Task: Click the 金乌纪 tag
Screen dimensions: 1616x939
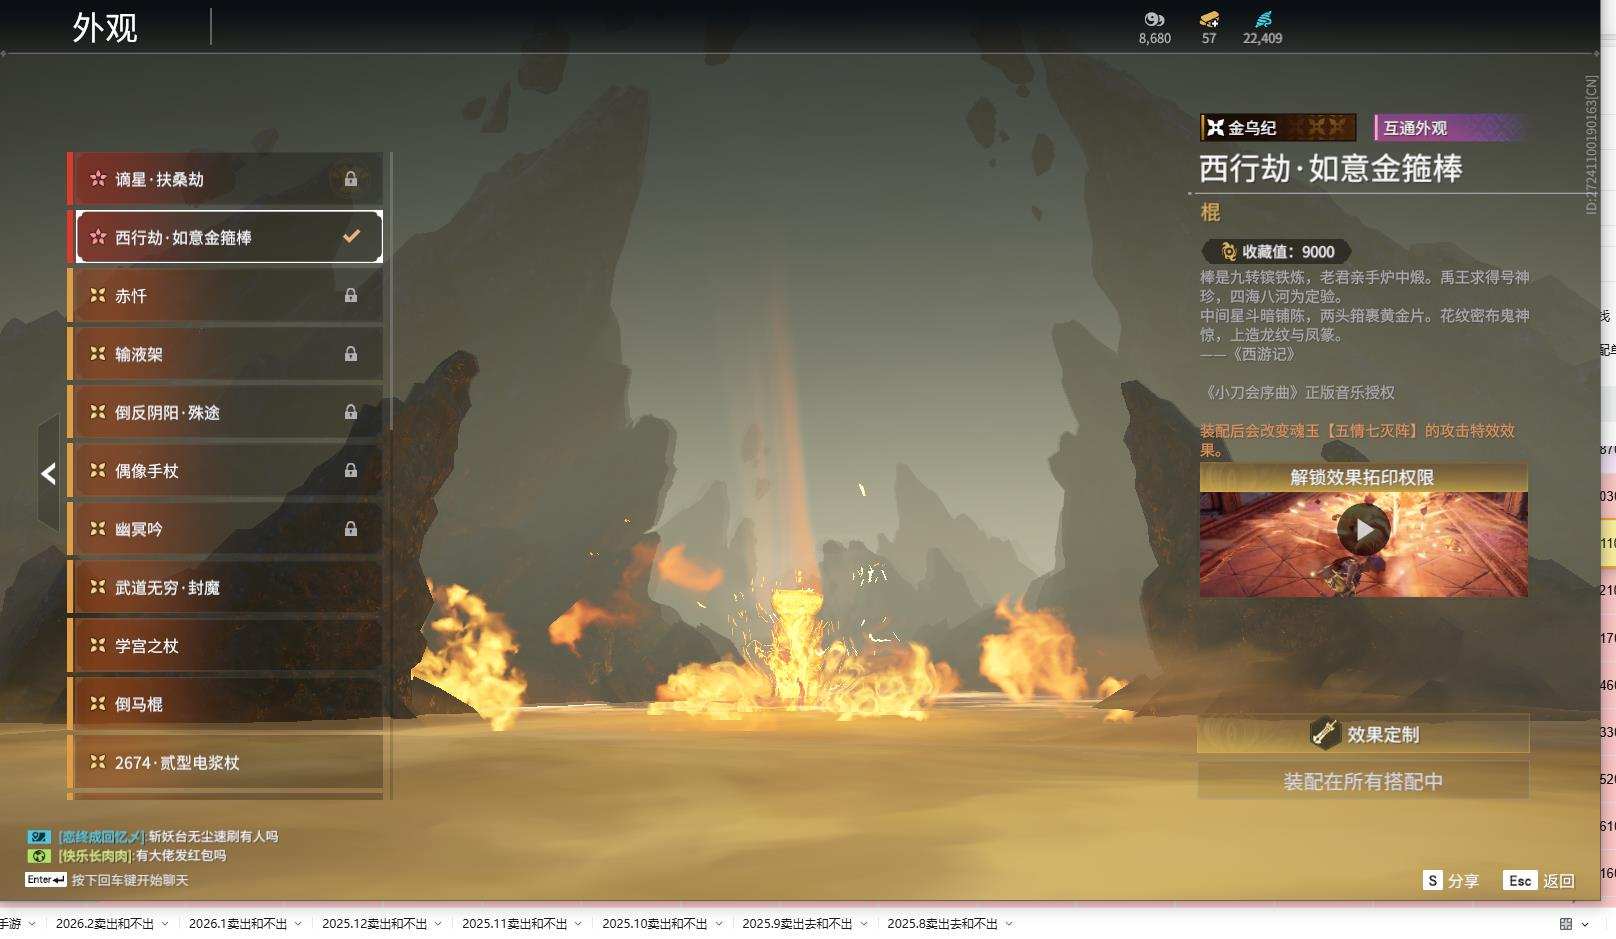Action: 1278,128
